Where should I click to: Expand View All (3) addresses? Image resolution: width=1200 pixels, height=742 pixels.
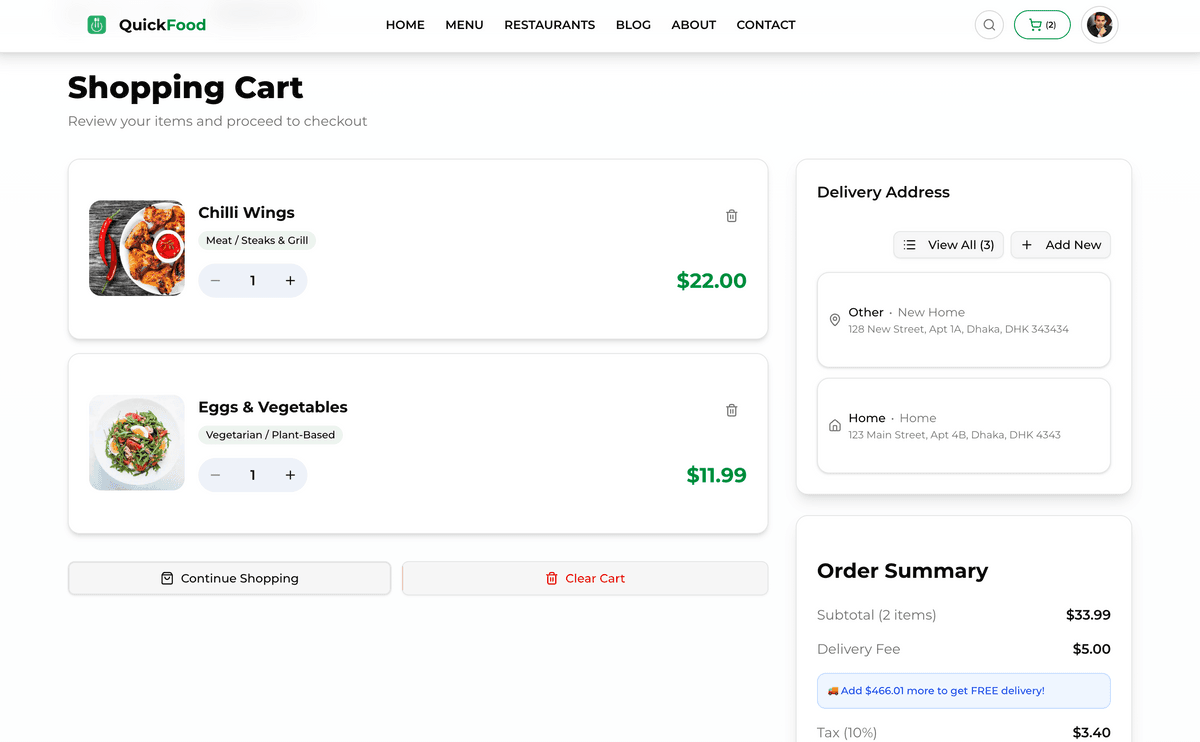pos(948,245)
